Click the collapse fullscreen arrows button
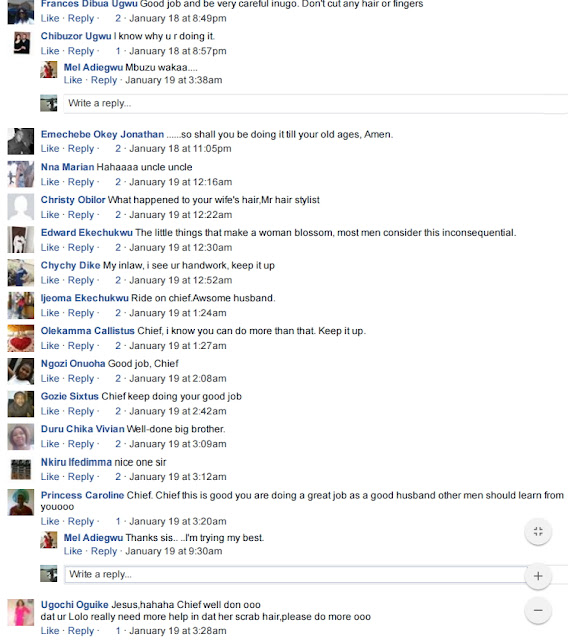 click(x=538, y=531)
